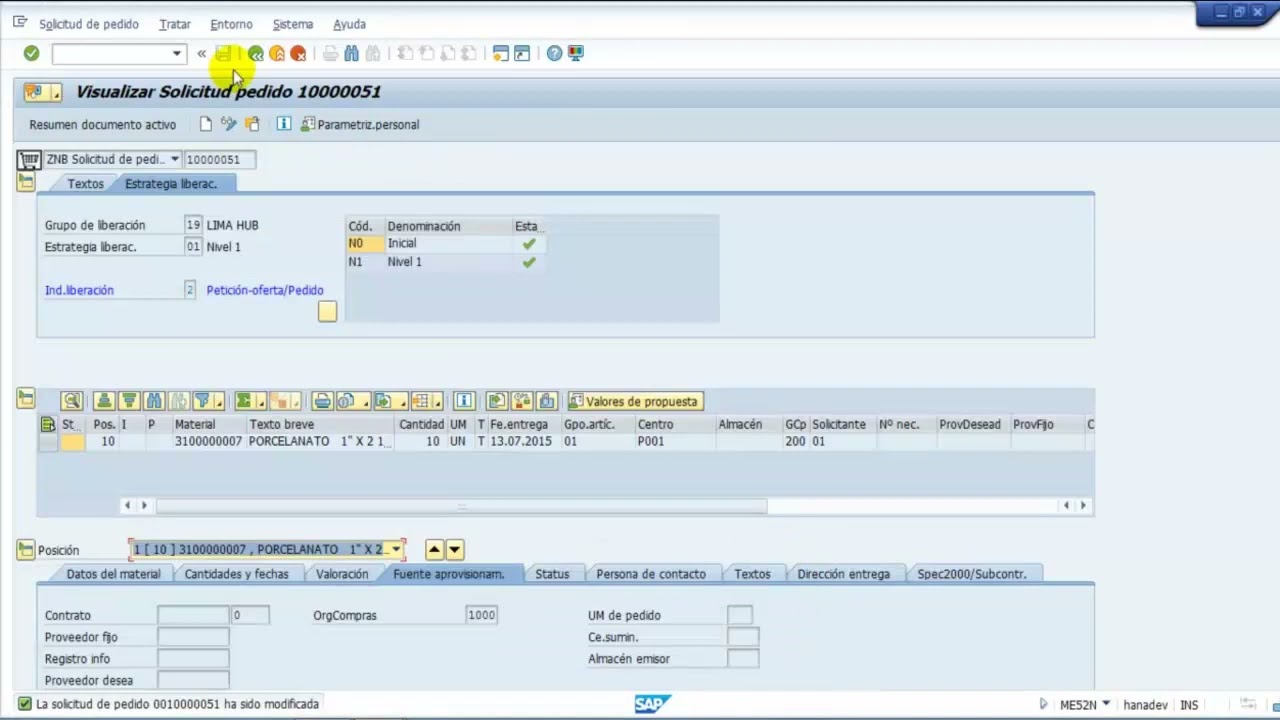Open the Posición item selector dropdown
The image size is (1280, 720).
pos(397,549)
